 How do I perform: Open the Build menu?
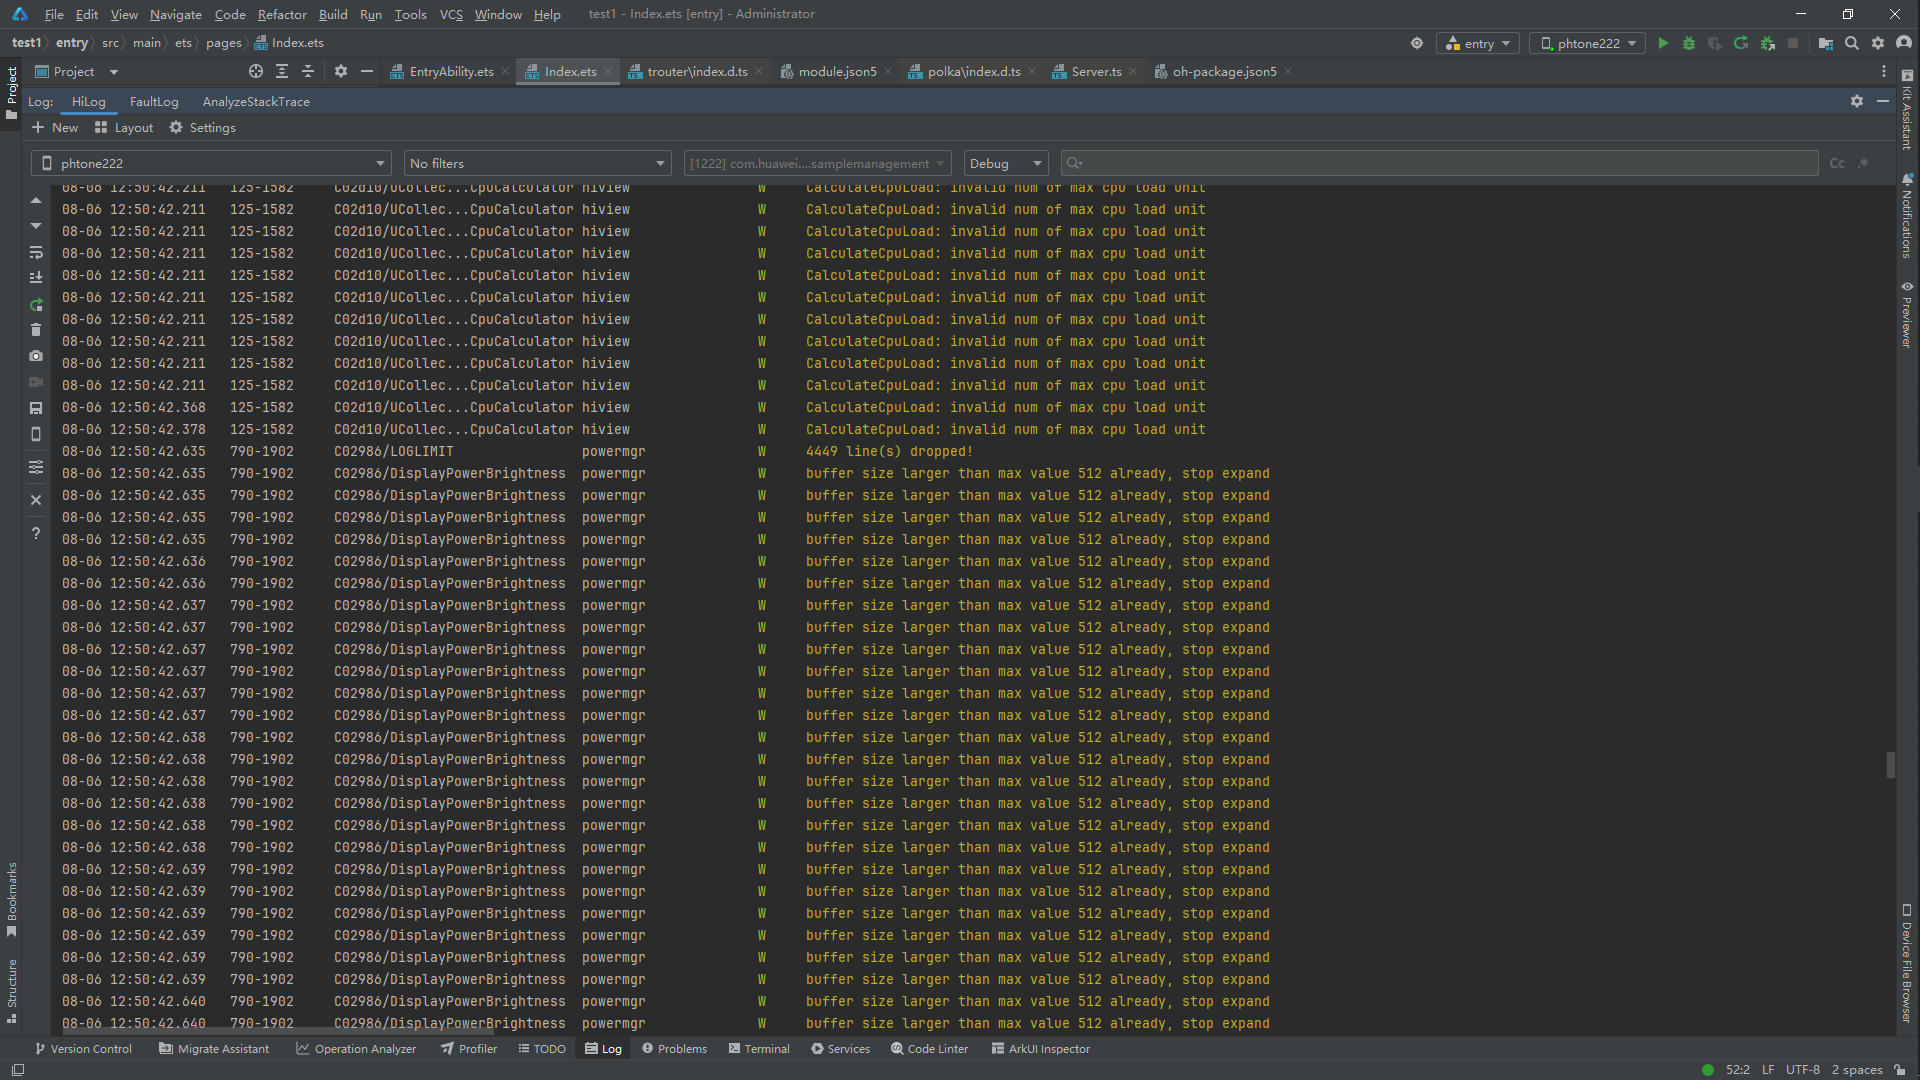click(x=333, y=14)
